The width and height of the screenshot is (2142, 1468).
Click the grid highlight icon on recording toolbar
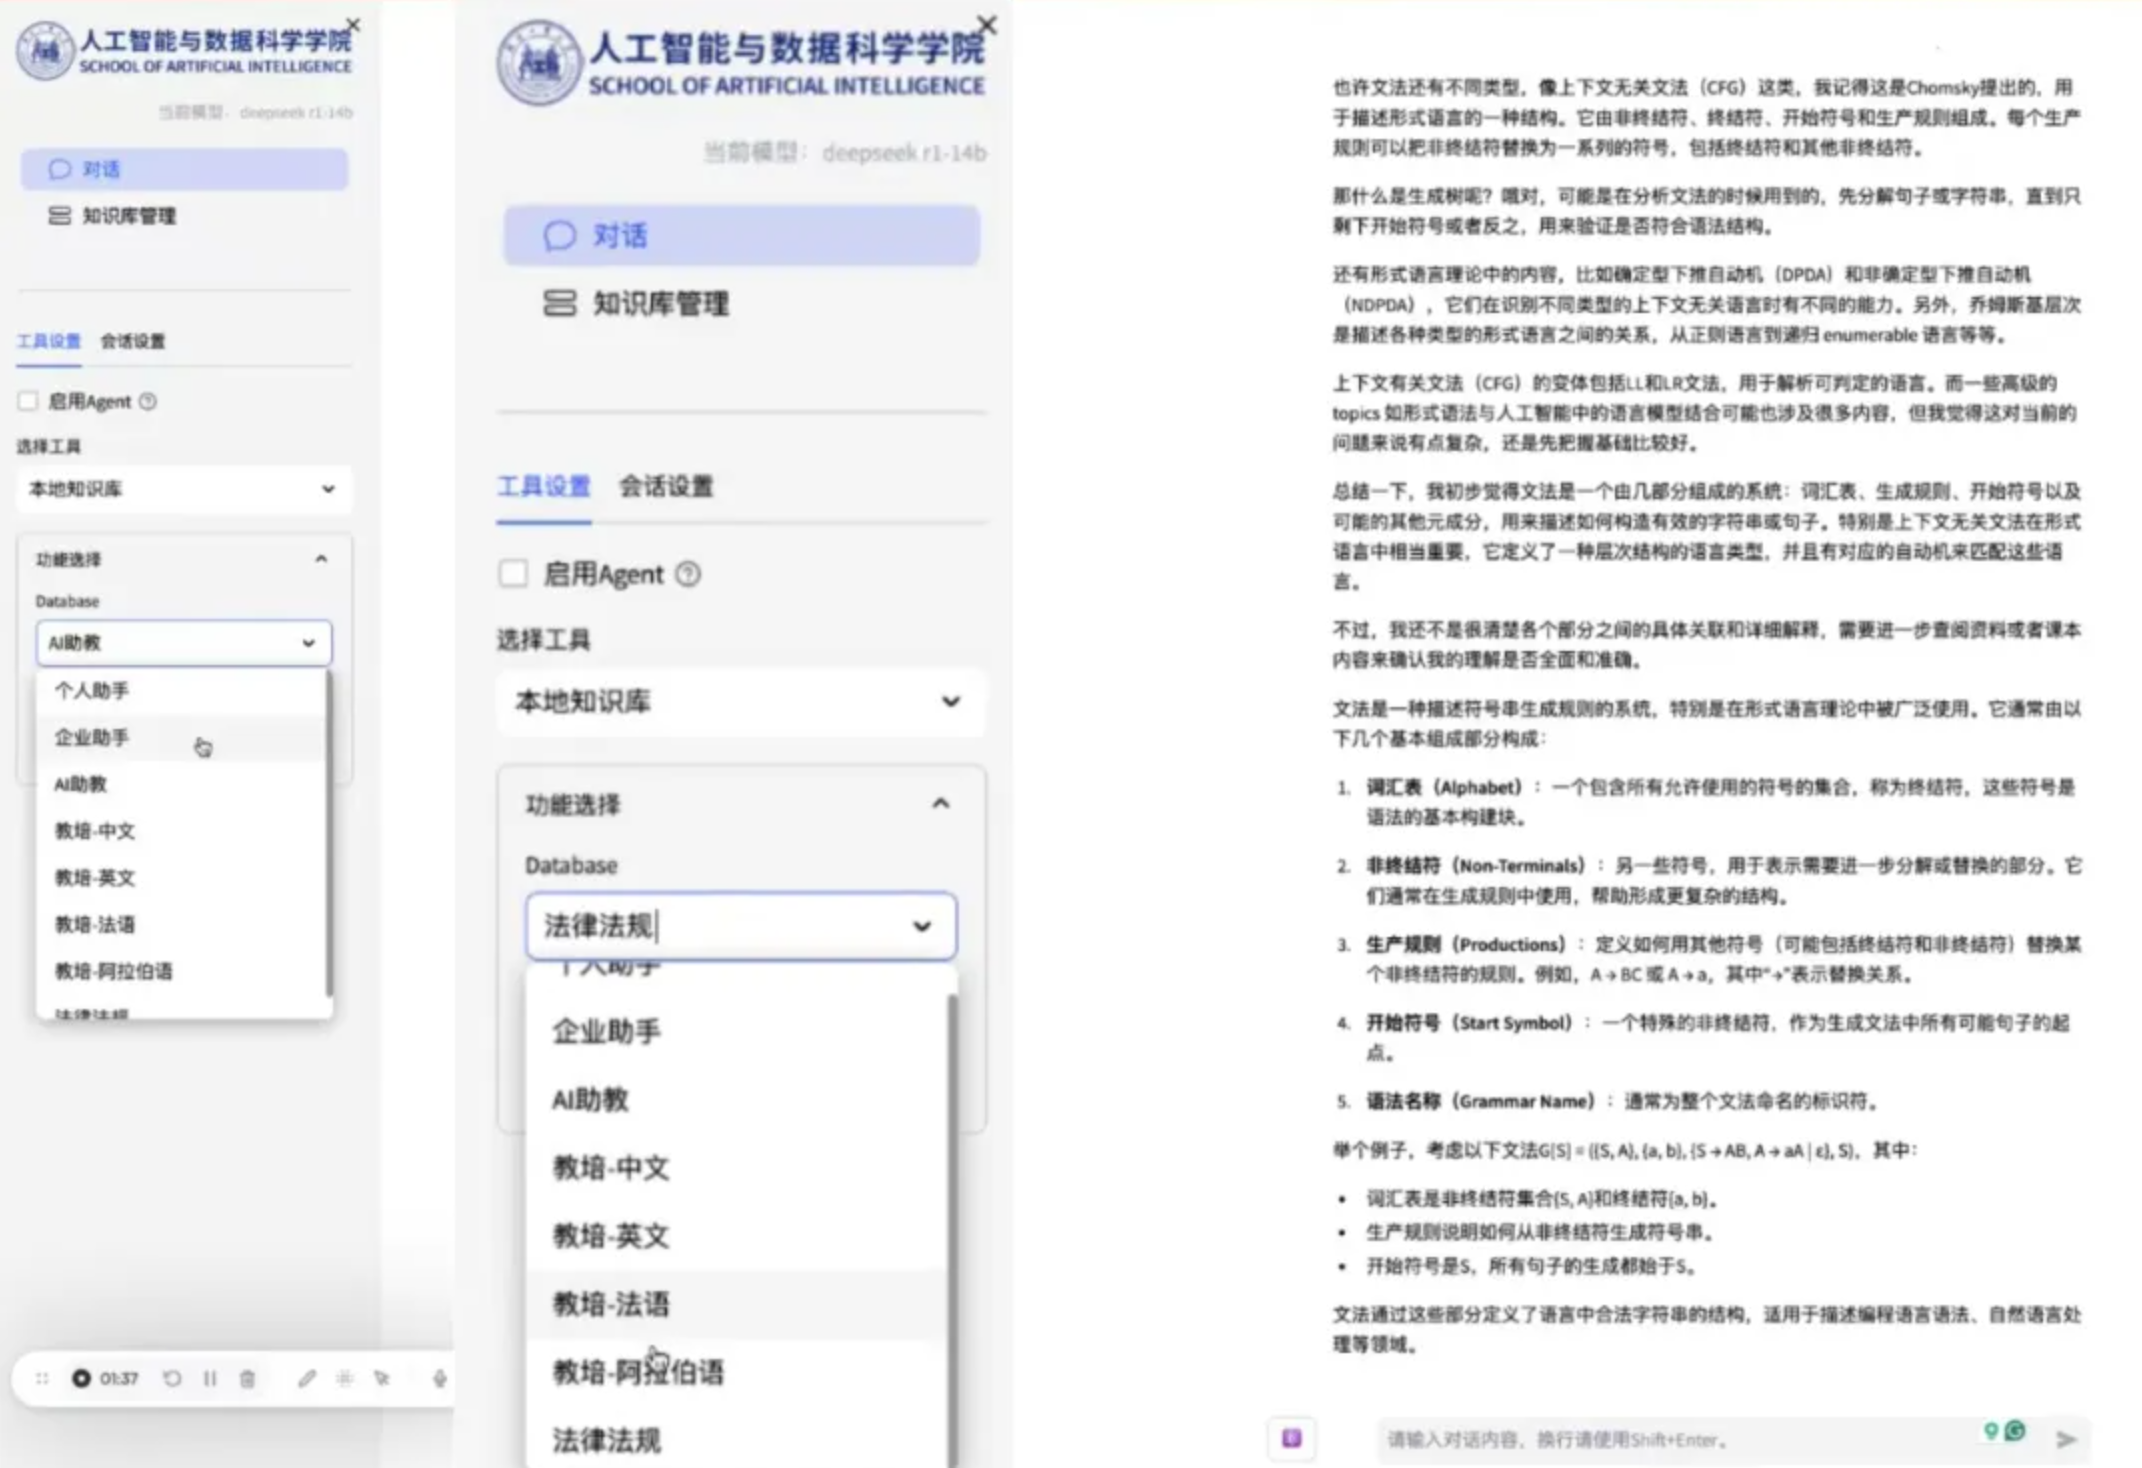[x=344, y=1378]
